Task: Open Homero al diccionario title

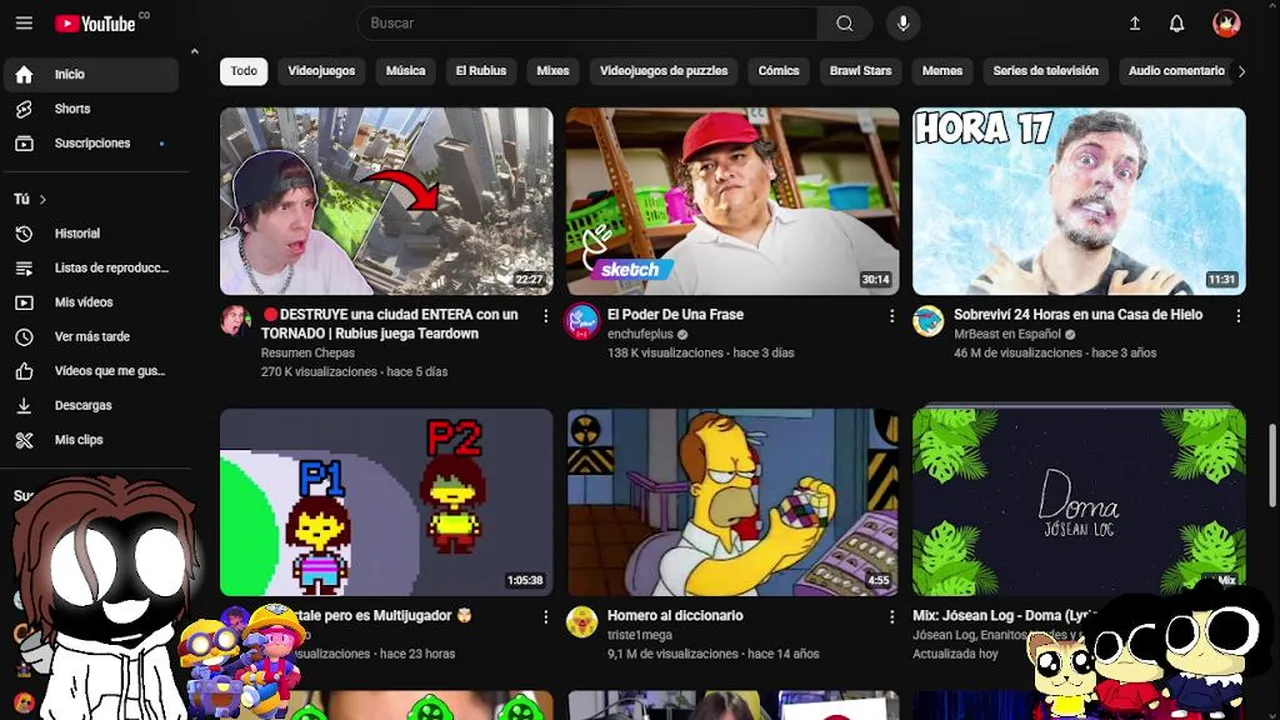Action: tap(675, 616)
